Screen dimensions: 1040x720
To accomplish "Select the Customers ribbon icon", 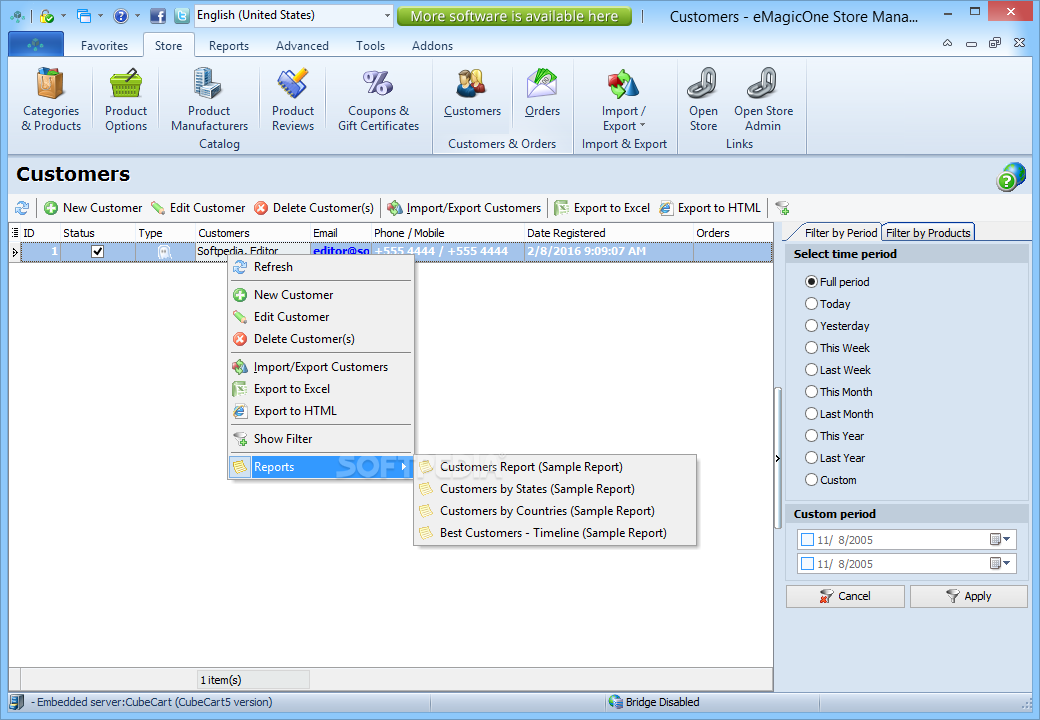I will pyautogui.click(x=472, y=94).
